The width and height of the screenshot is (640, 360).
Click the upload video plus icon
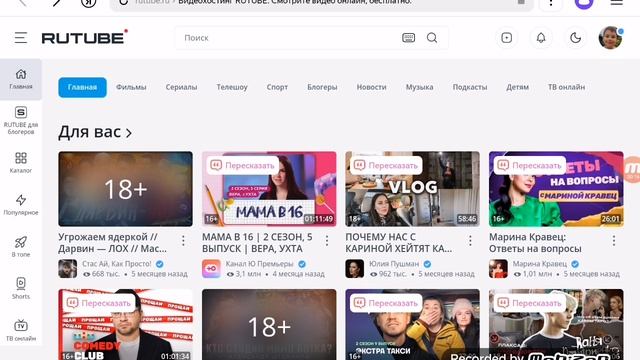pyautogui.click(x=507, y=38)
